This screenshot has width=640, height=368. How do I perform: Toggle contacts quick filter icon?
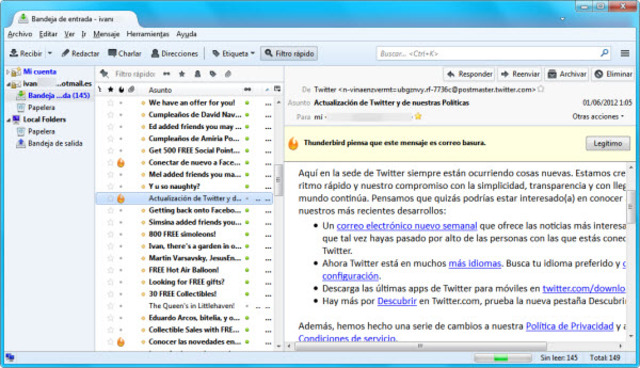pos(198,74)
